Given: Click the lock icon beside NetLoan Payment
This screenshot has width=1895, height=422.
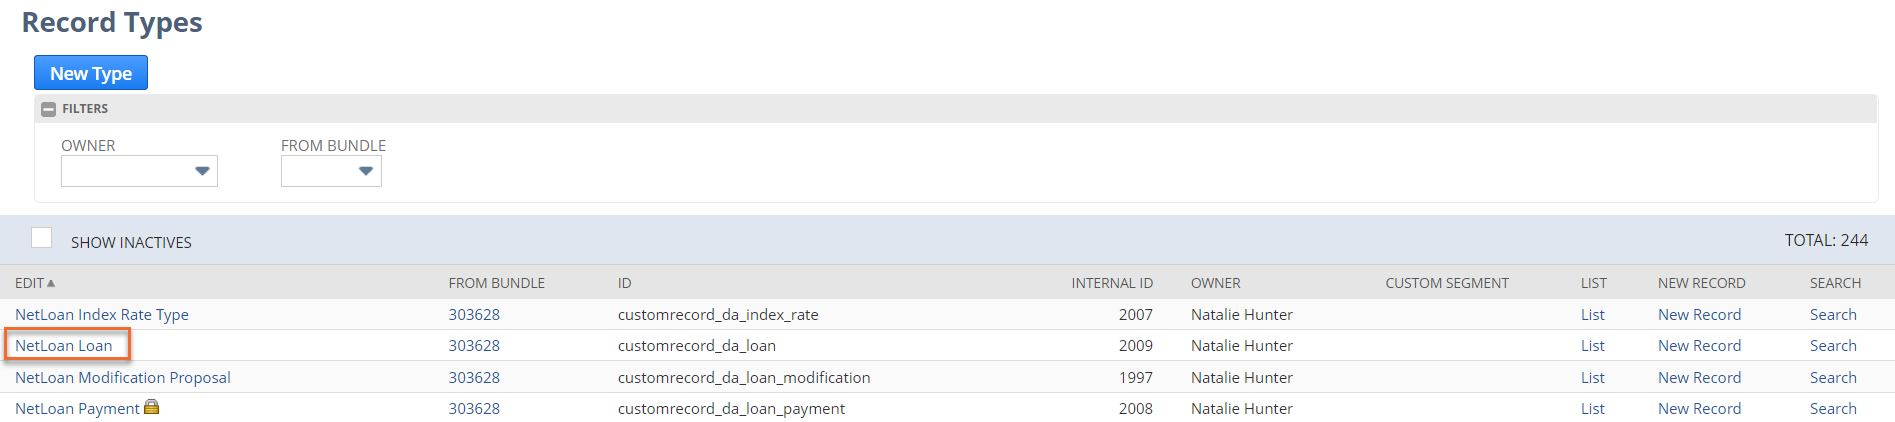Looking at the screenshot, I should pyautogui.click(x=152, y=407).
